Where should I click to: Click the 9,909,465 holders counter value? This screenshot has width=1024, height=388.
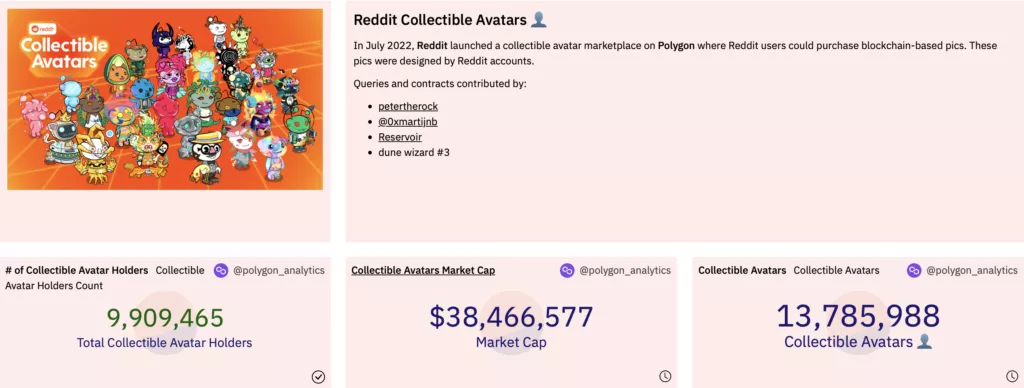165,317
